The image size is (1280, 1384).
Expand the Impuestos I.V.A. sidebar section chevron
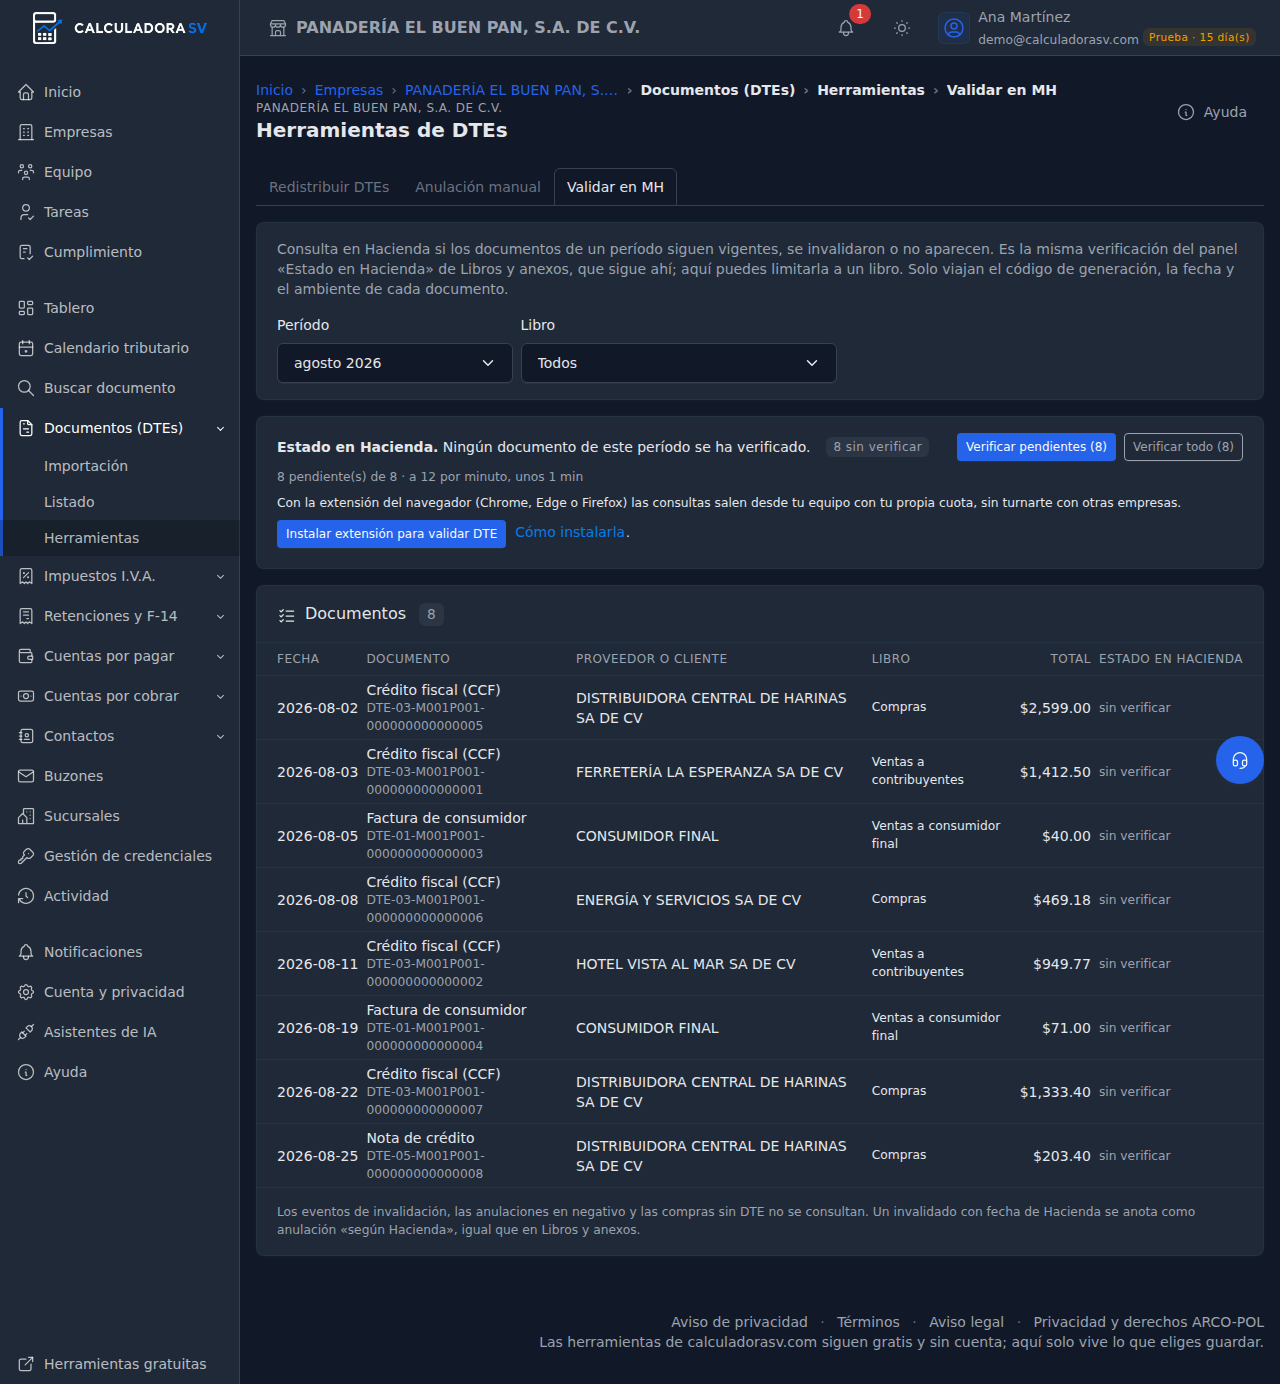click(221, 577)
